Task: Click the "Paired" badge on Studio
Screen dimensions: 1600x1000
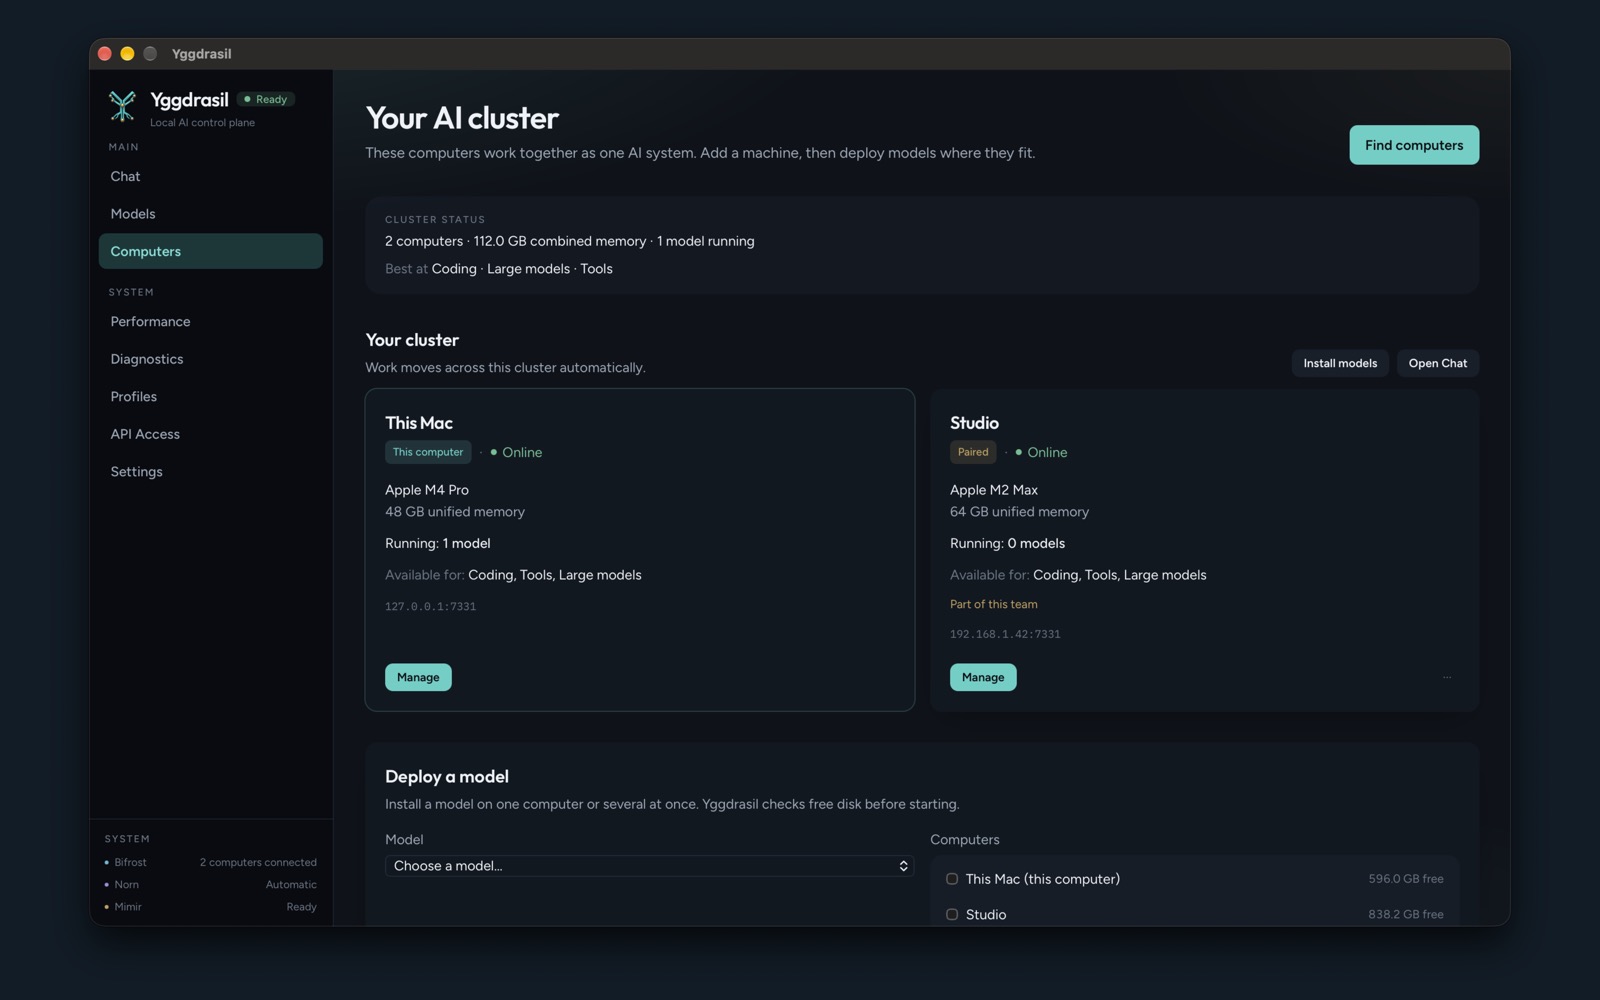Action: [x=973, y=452]
